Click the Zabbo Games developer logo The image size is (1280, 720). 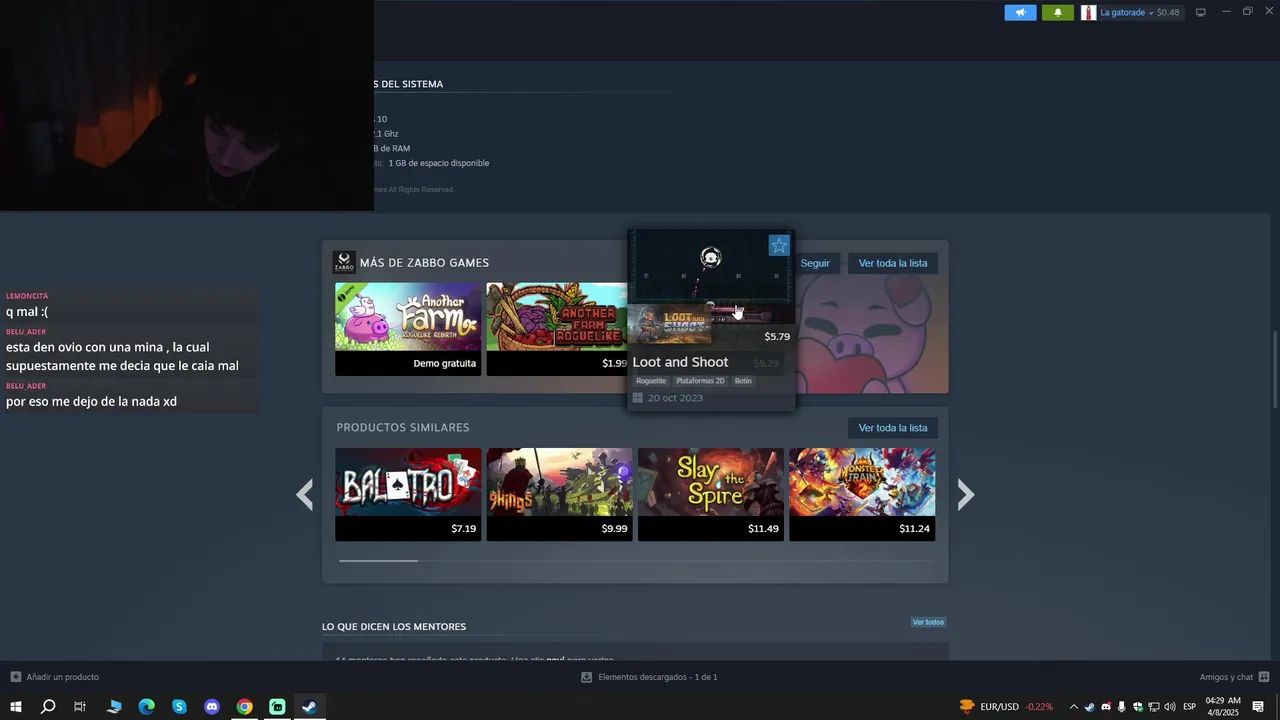[x=344, y=262]
